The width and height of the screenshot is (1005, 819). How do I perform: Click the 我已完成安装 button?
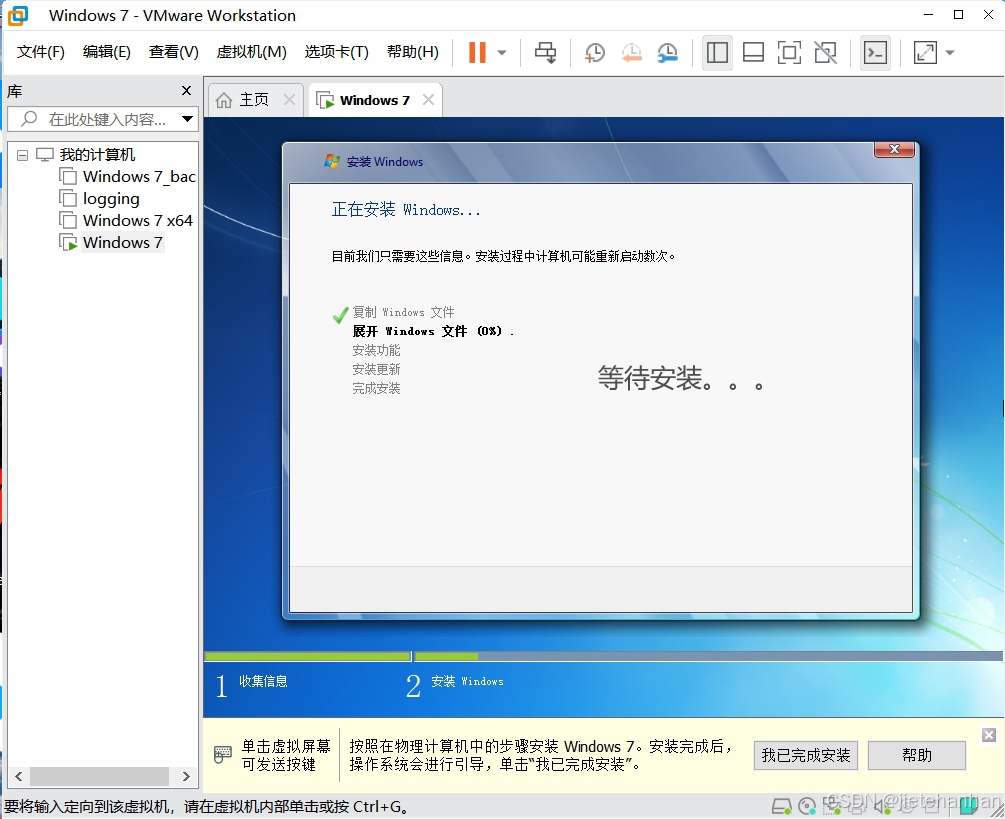pyautogui.click(x=806, y=756)
